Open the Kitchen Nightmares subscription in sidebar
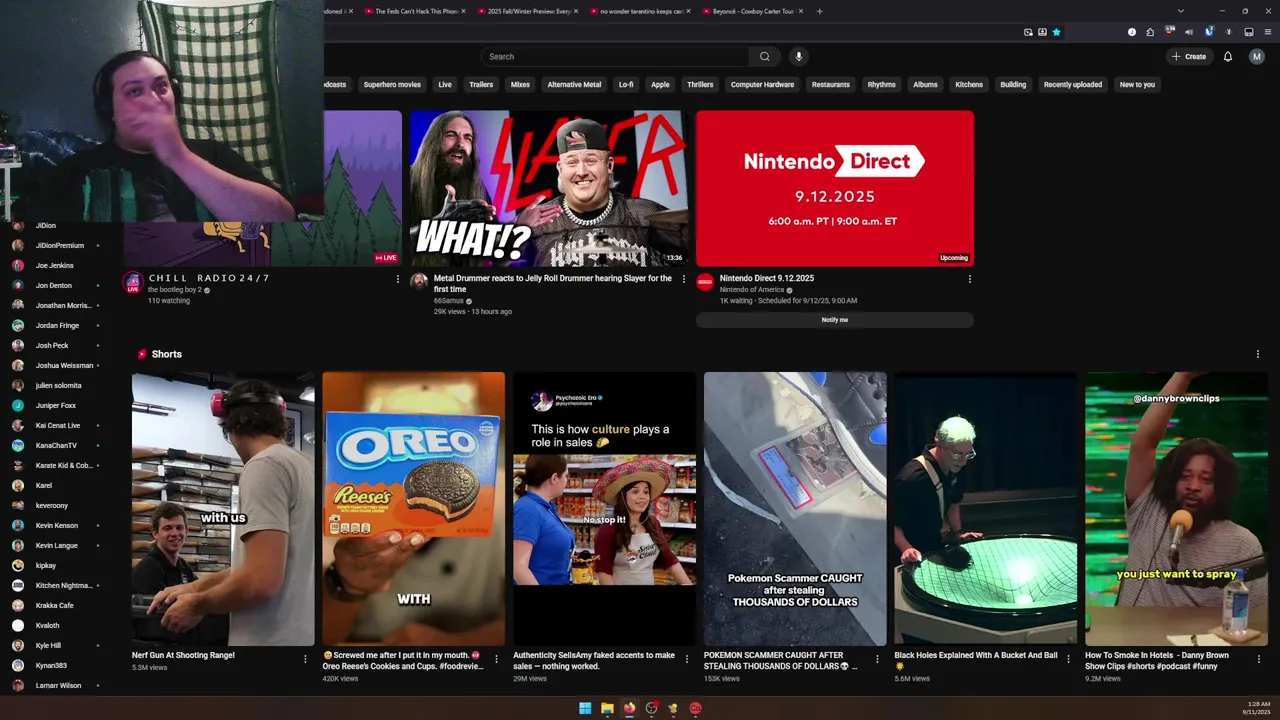 (58, 585)
